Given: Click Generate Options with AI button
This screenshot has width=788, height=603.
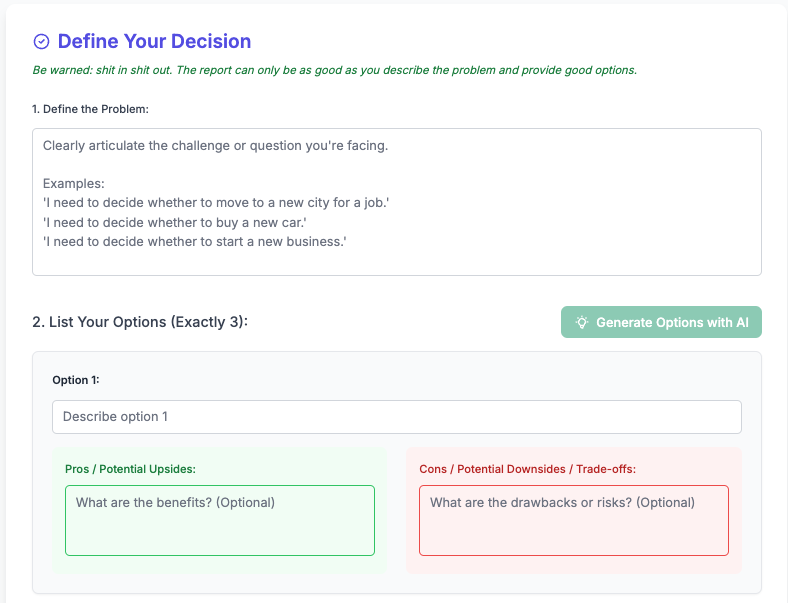Looking at the screenshot, I should [661, 322].
